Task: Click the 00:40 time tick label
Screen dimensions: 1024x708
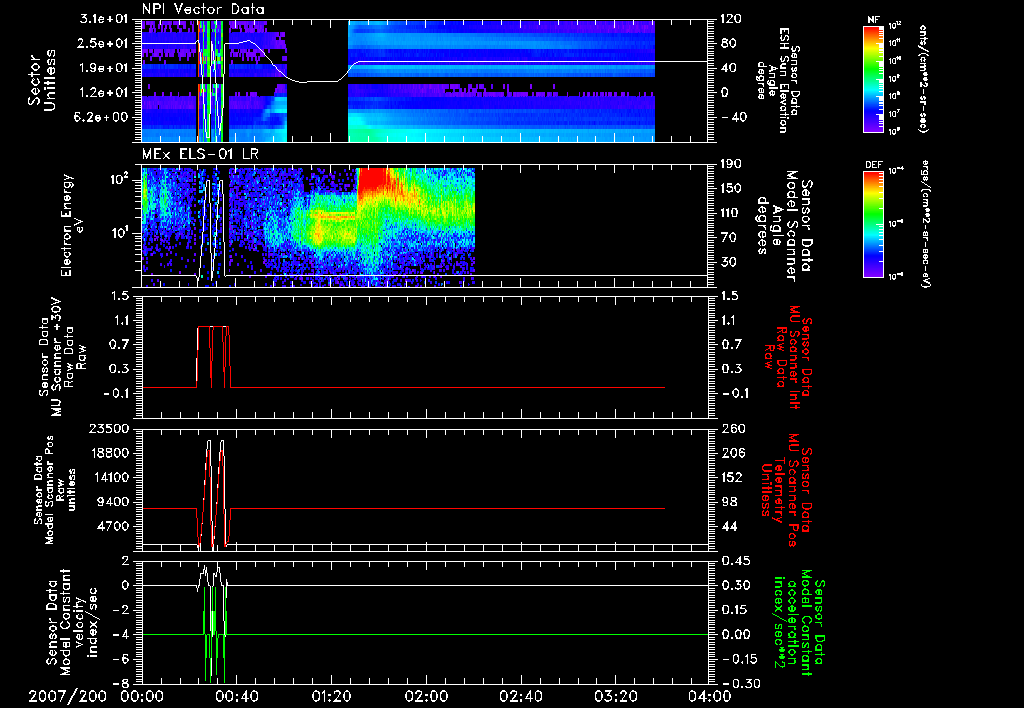Action: tap(236, 696)
